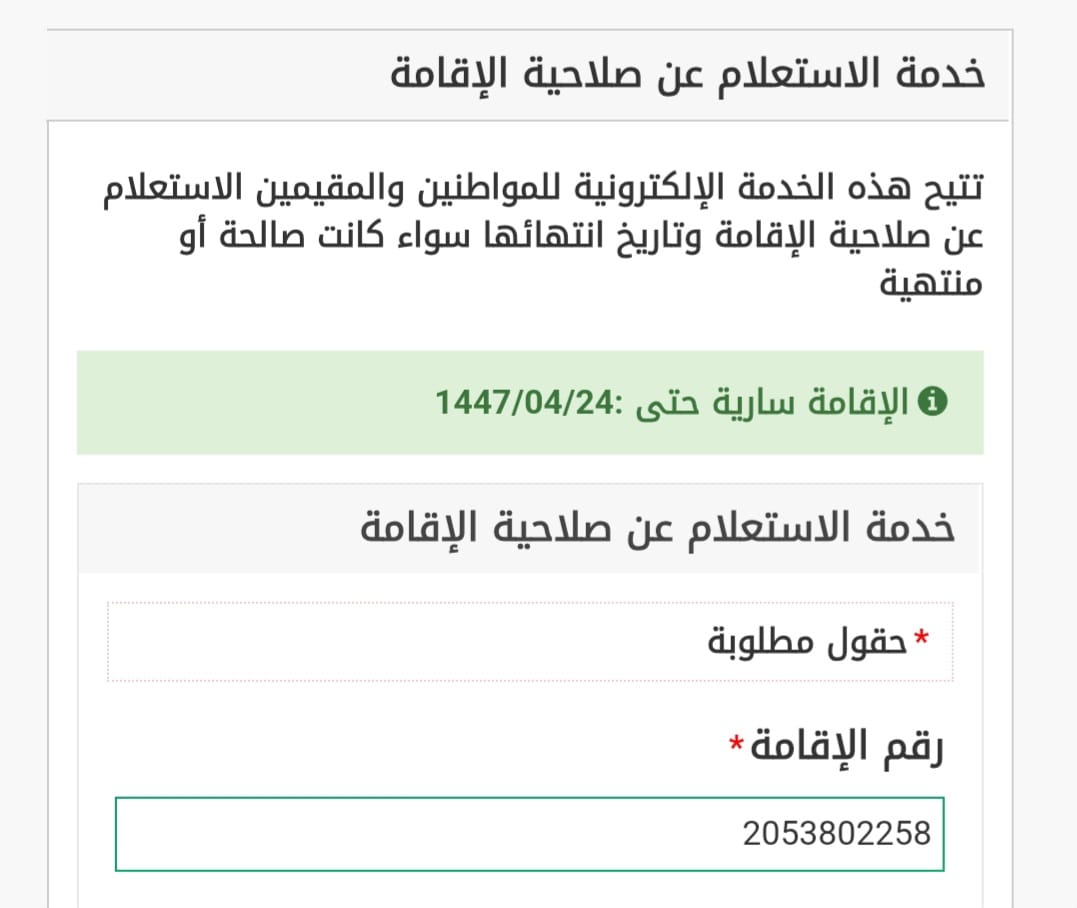Click the red asterisk before حقول مطلوبة

pyautogui.click(x=920, y=636)
